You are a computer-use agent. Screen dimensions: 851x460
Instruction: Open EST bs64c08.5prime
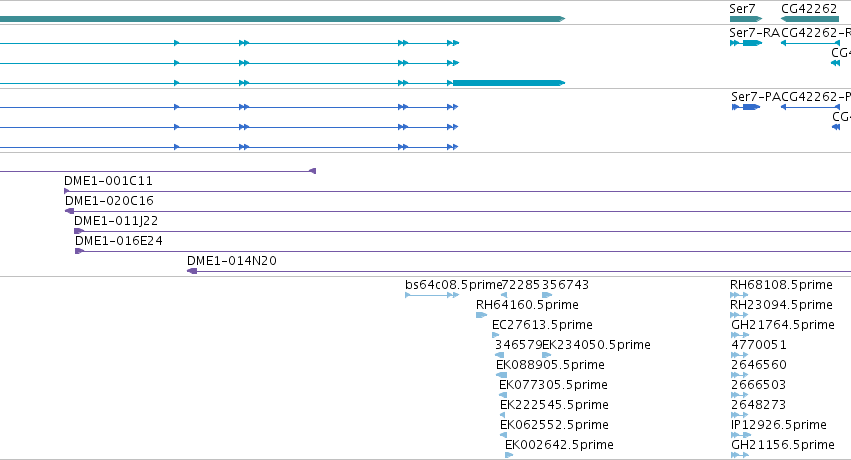[x=453, y=285]
